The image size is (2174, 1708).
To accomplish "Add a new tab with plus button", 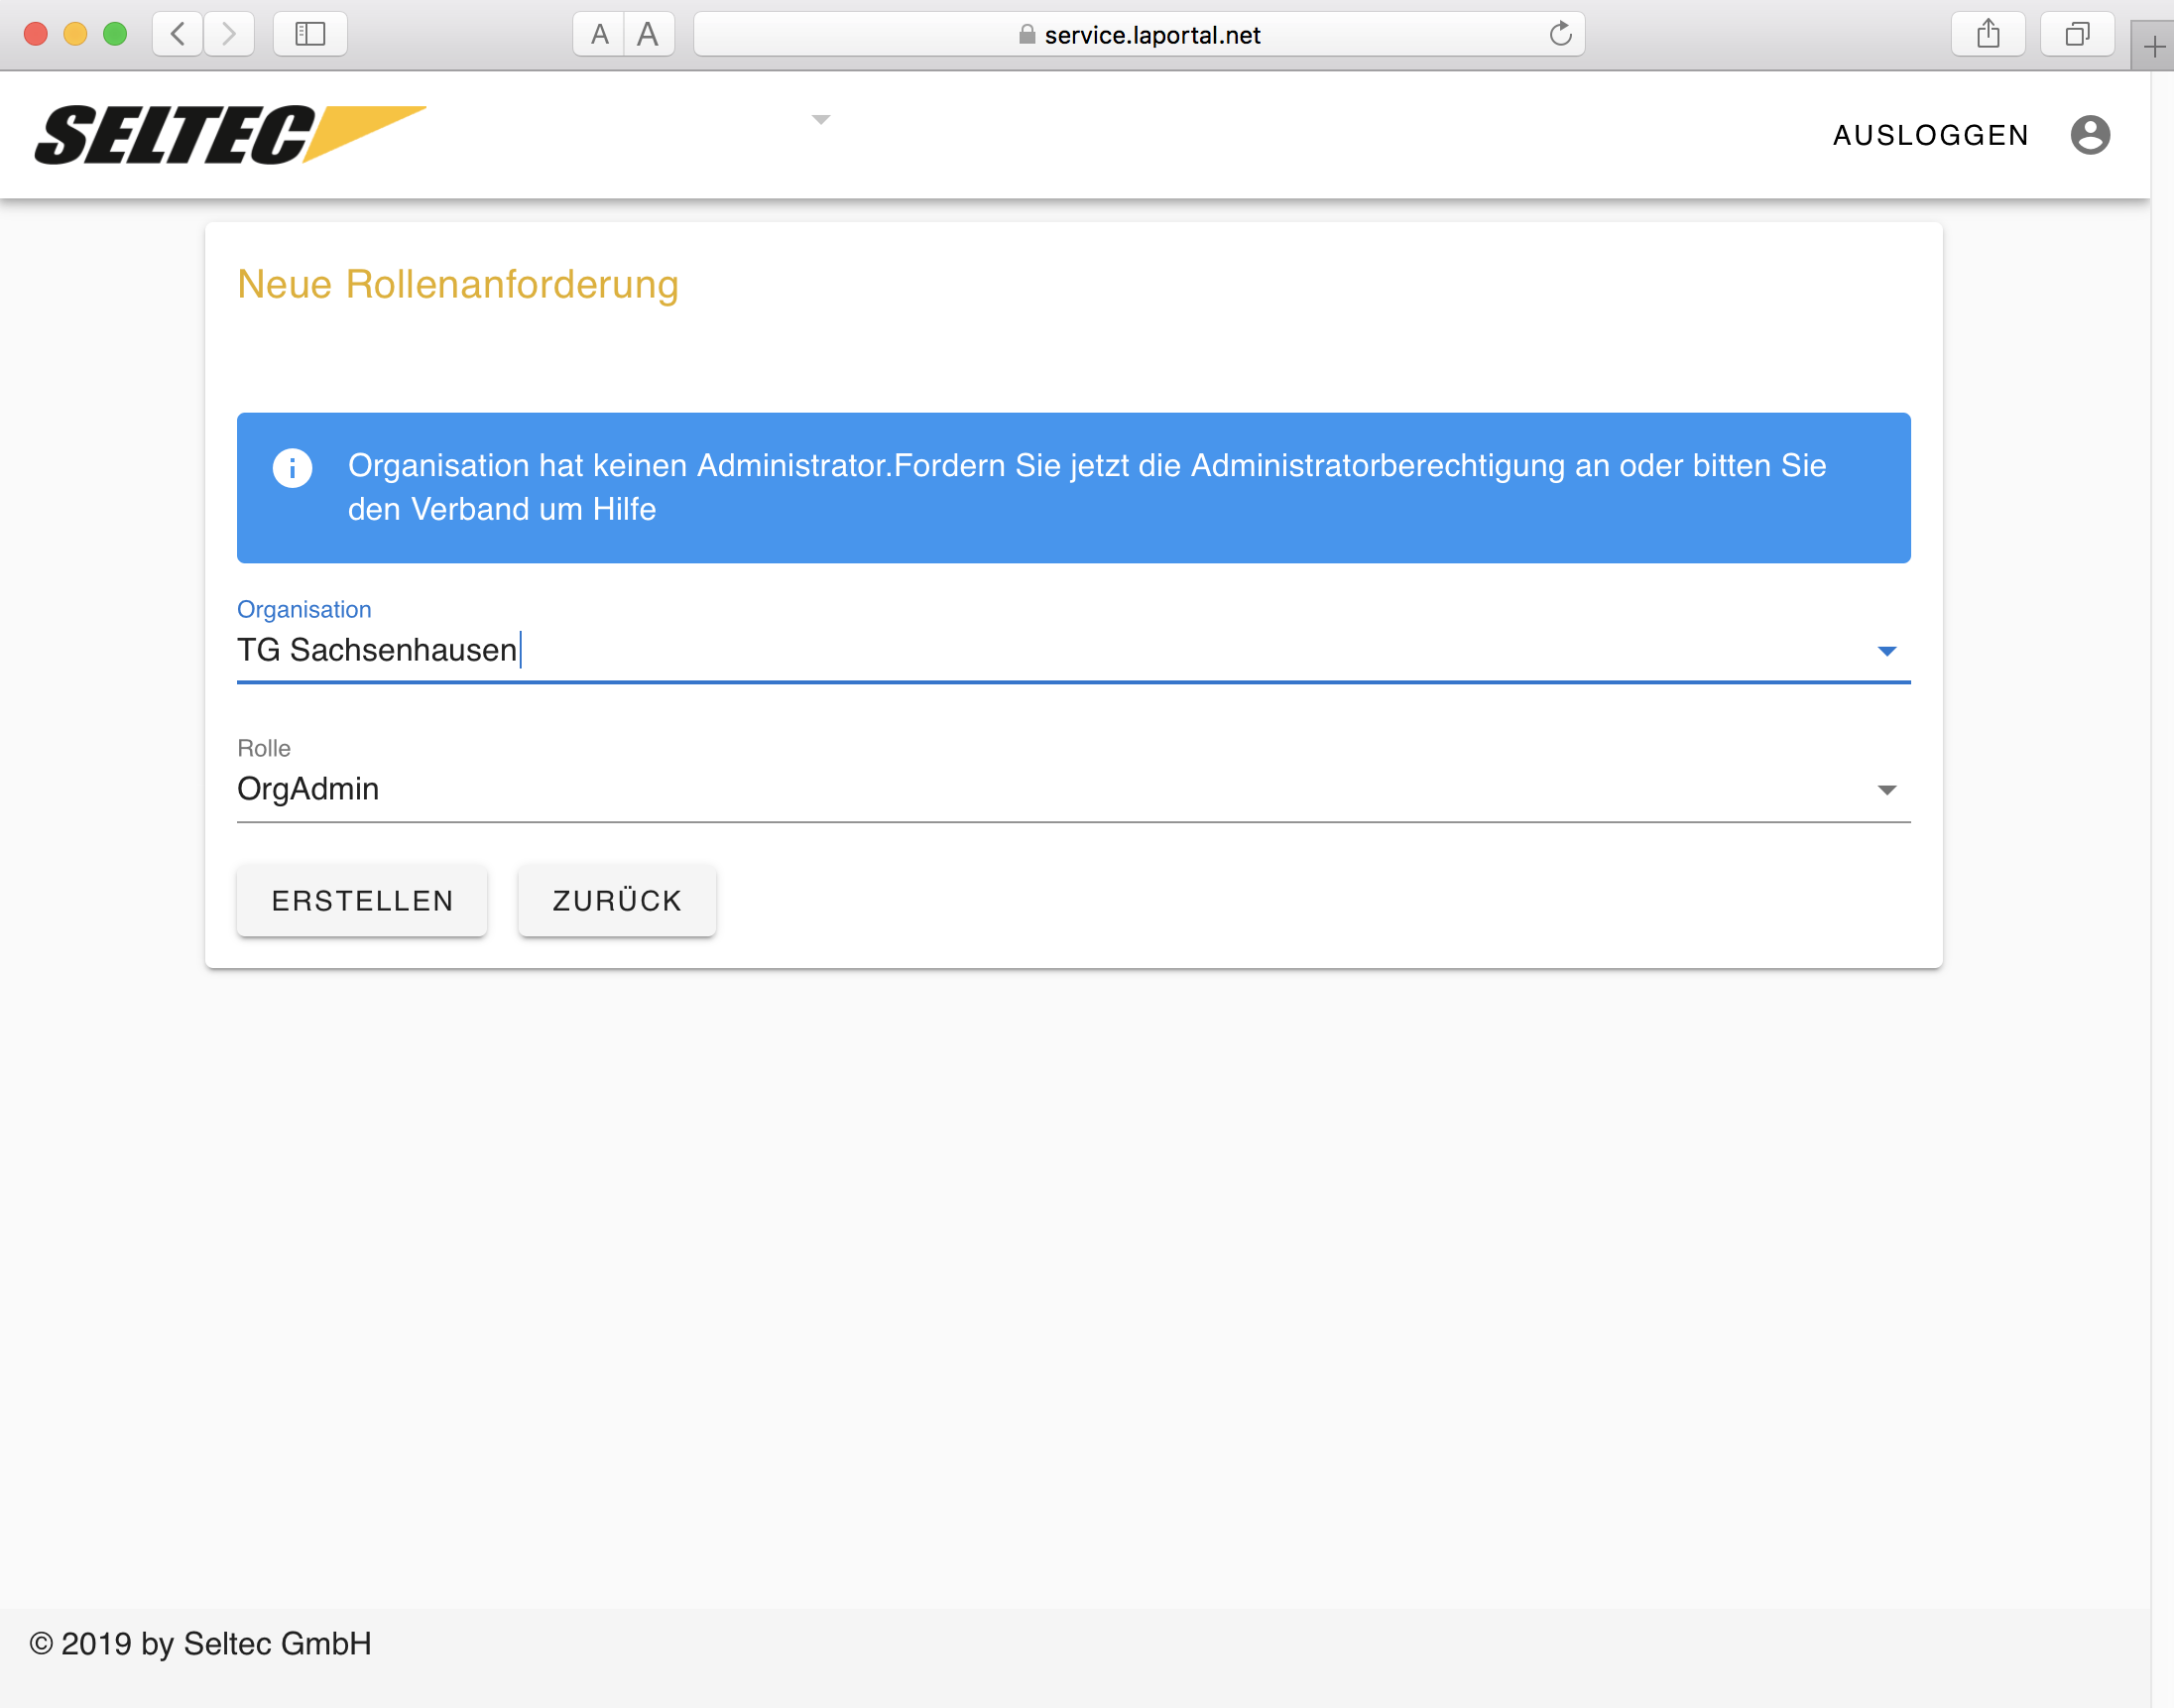I will point(2154,46).
